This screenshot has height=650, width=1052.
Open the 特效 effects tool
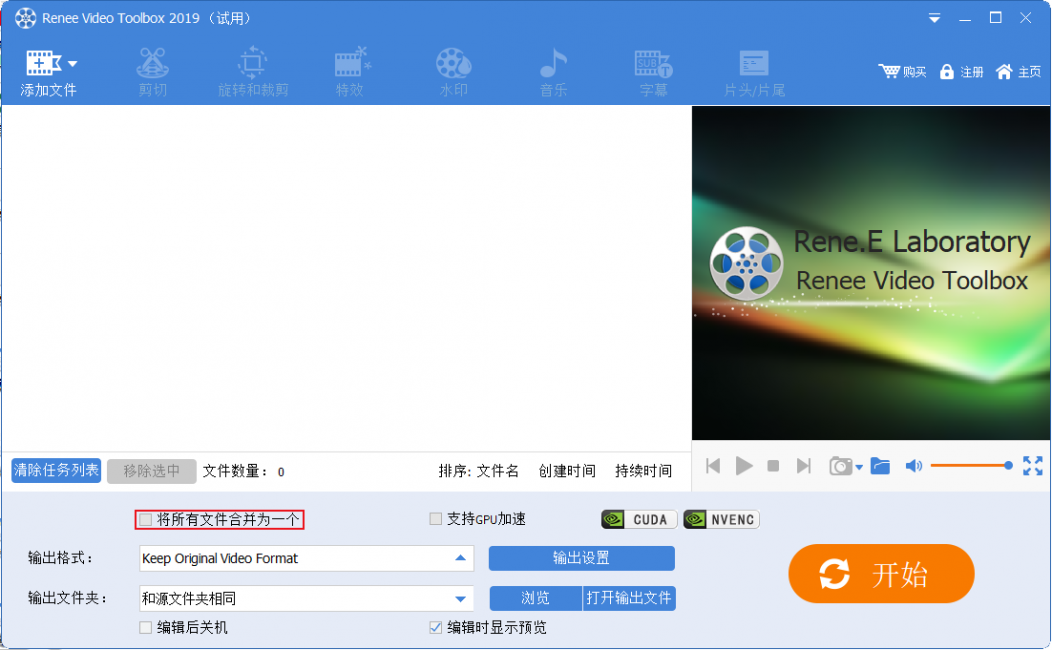[350, 72]
